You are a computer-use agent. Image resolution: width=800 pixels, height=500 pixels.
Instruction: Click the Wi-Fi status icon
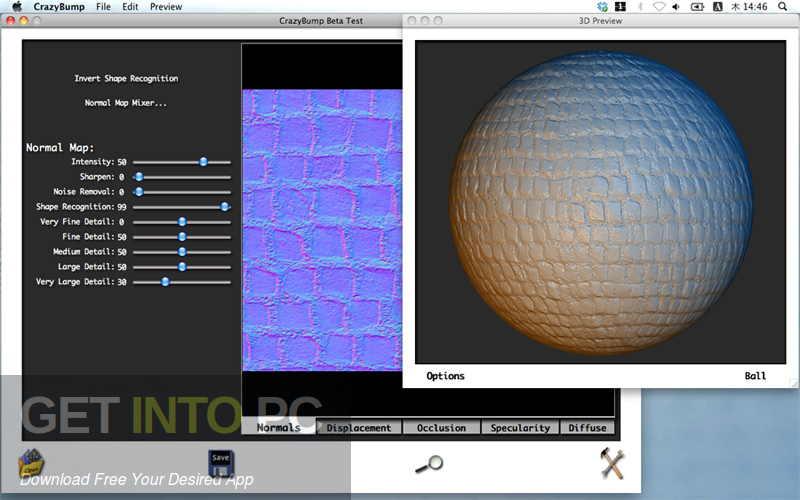pos(659,7)
